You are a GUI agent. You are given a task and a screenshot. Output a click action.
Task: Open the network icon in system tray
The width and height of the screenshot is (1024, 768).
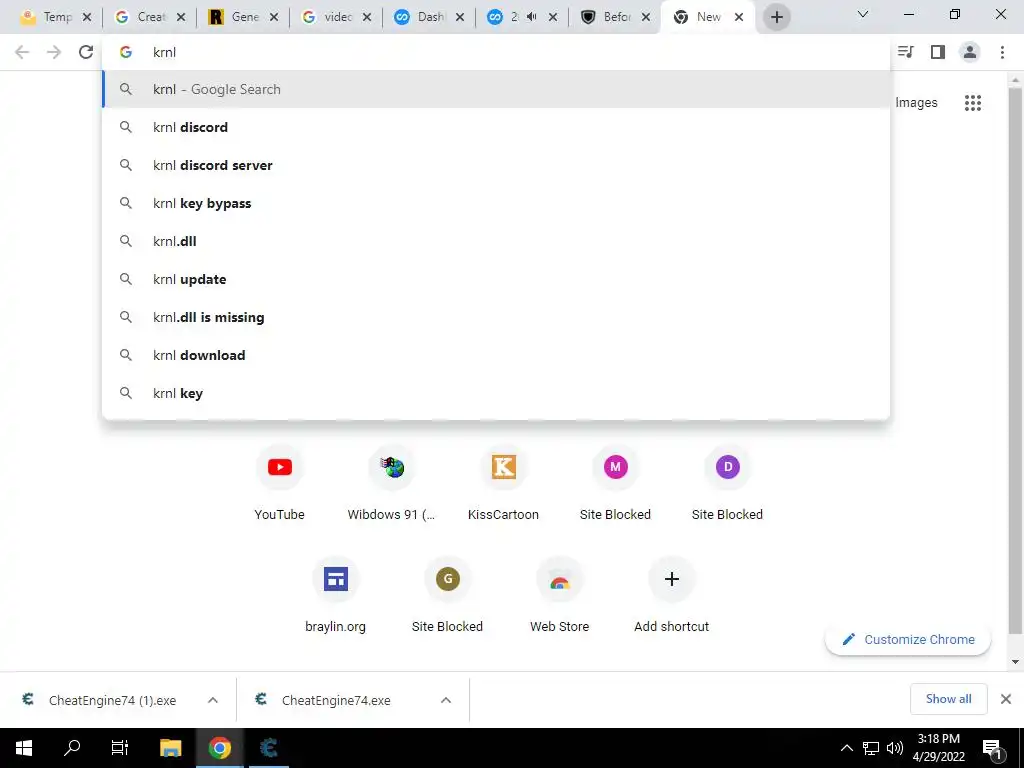click(871, 748)
